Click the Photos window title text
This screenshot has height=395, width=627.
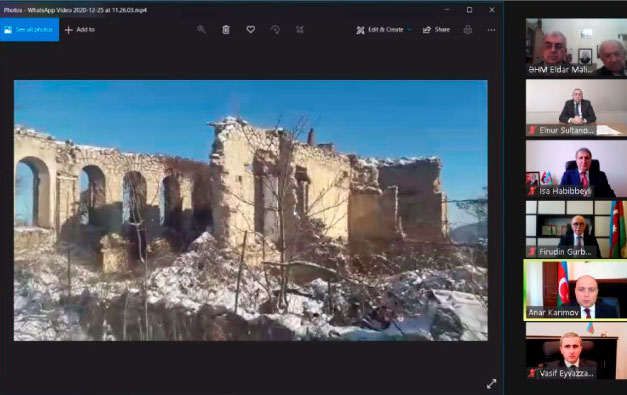point(75,10)
